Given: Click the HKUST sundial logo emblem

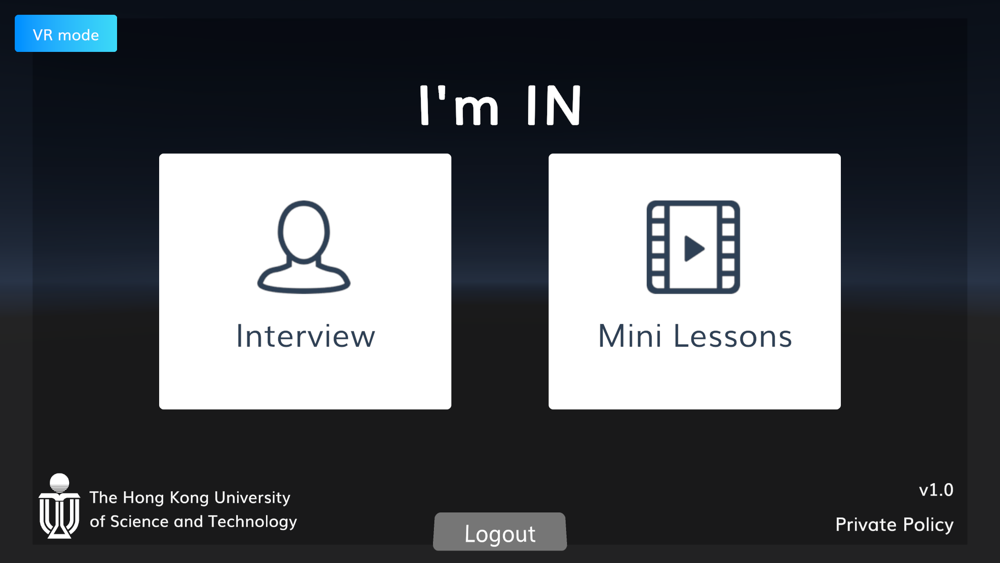Looking at the screenshot, I should point(59,506).
